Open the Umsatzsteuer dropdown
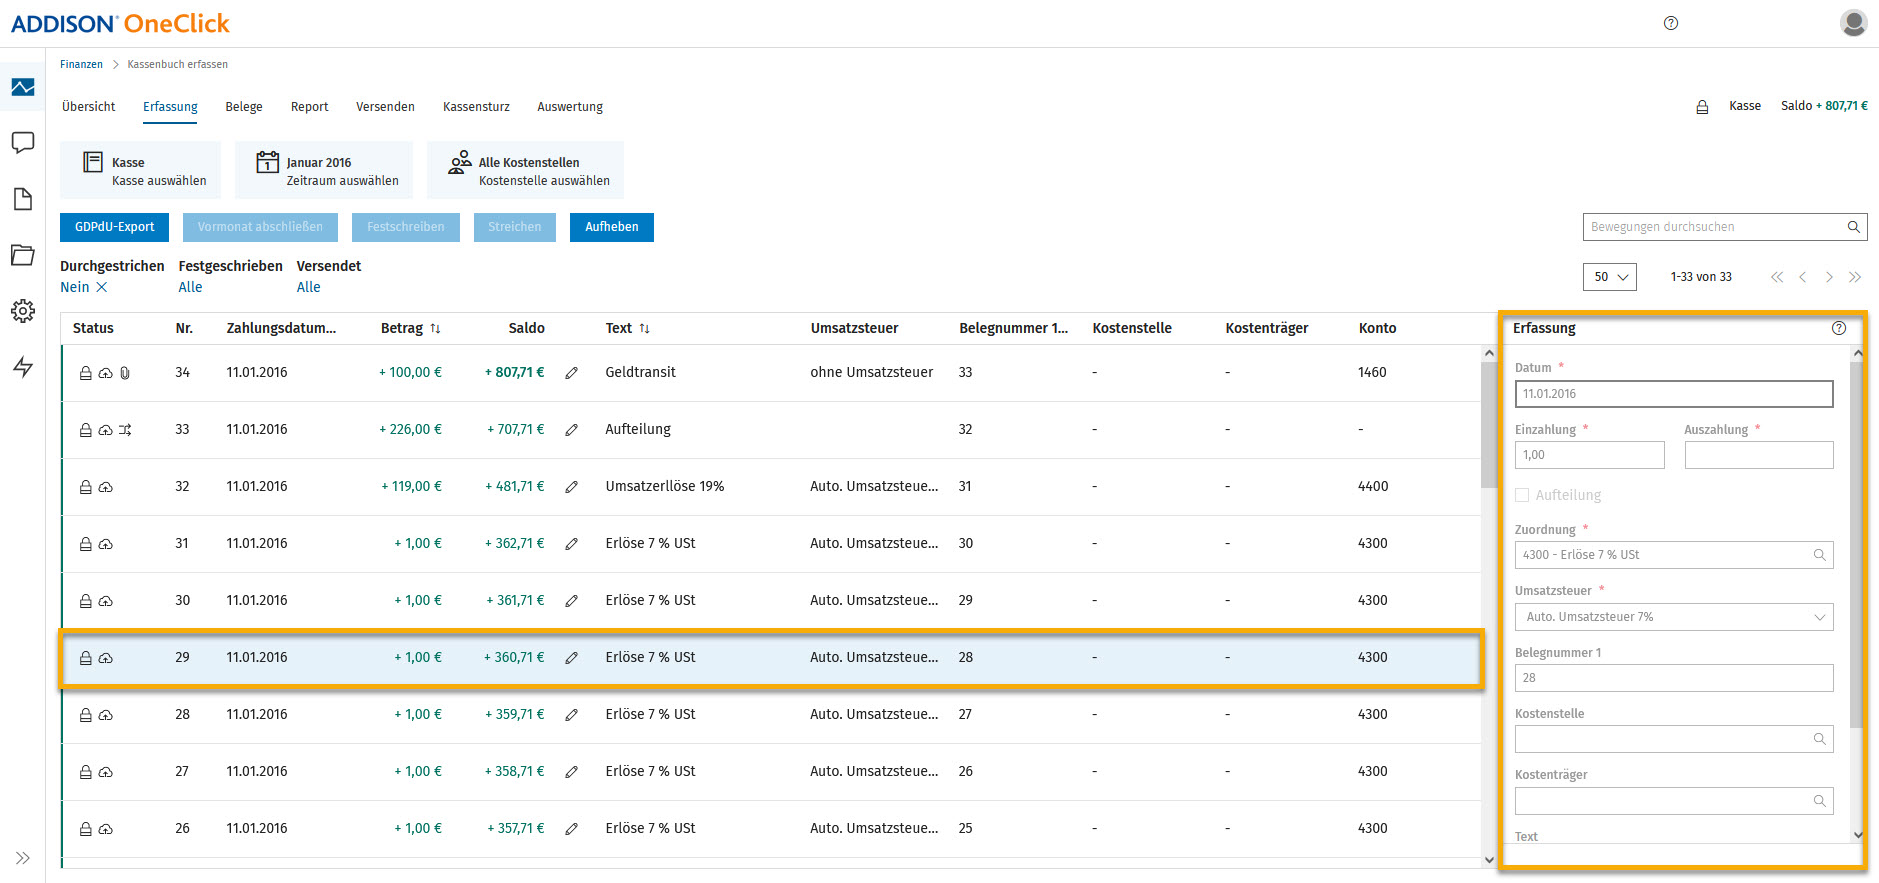The height and width of the screenshot is (883, 1879). coord(1674,617)
